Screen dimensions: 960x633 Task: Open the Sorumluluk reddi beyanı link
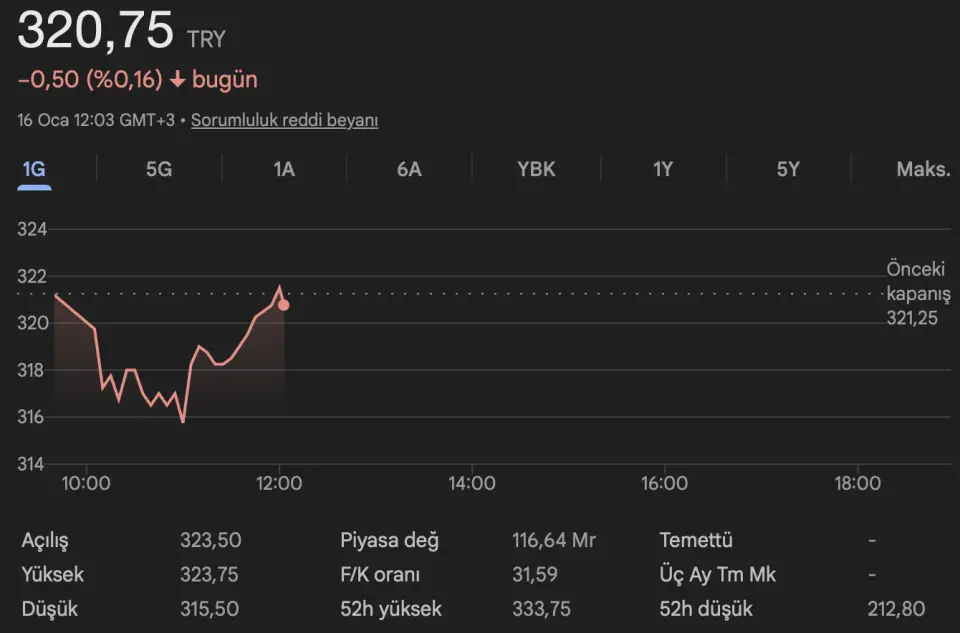[284, 120]
